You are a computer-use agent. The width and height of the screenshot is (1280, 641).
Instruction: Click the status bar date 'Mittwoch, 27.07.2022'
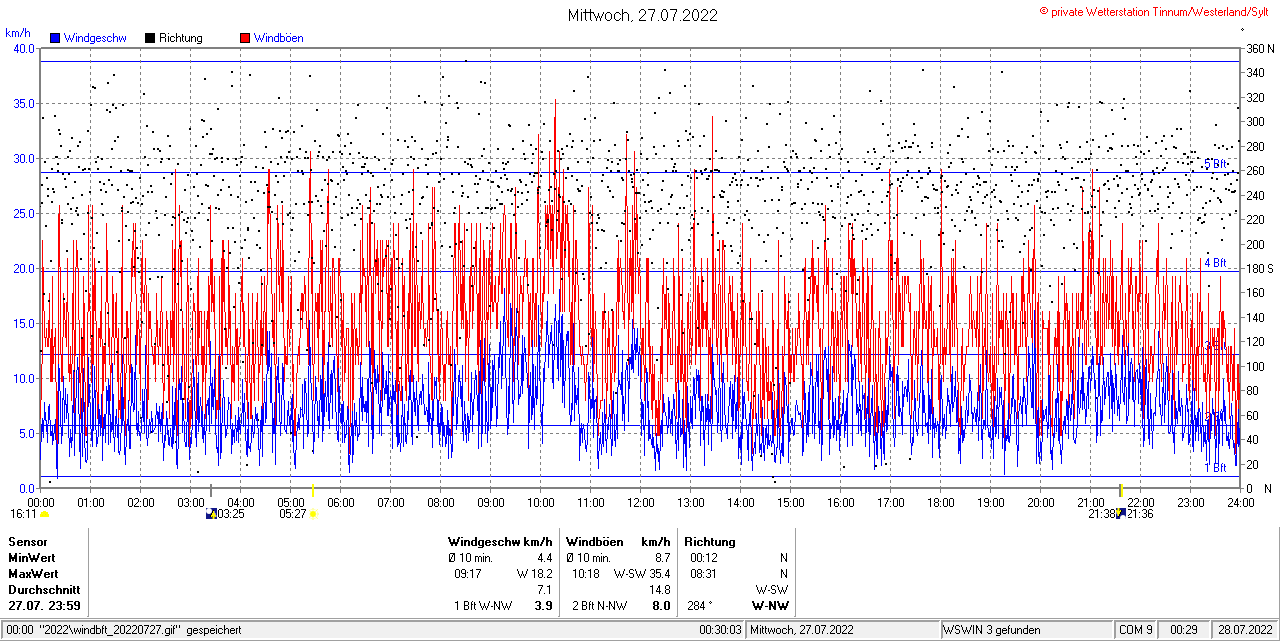click(802, 630)
